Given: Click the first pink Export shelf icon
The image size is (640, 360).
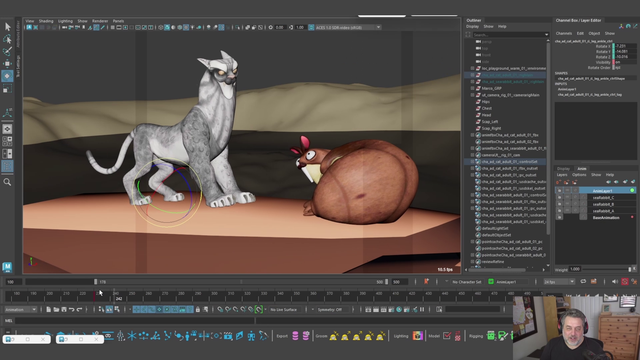Looking at the screenshot, I should point(295,336).
